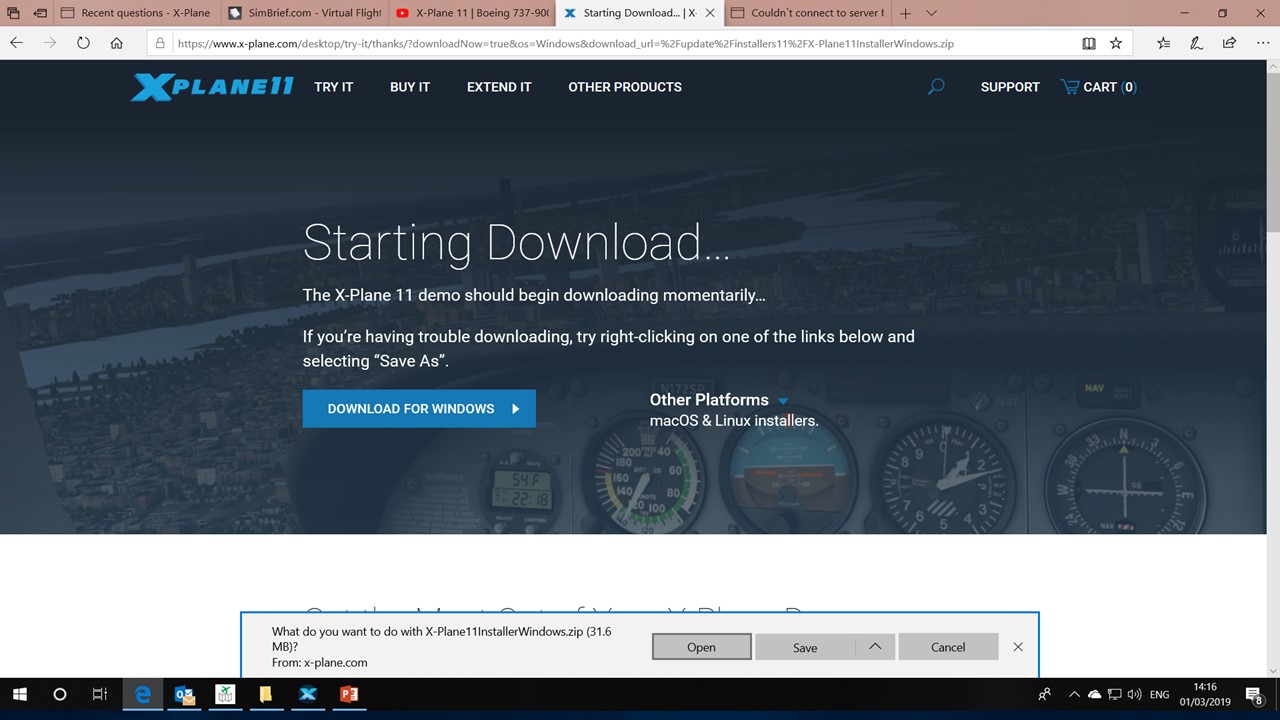
Task: Cancel the installer download
Action: (947, 647)
